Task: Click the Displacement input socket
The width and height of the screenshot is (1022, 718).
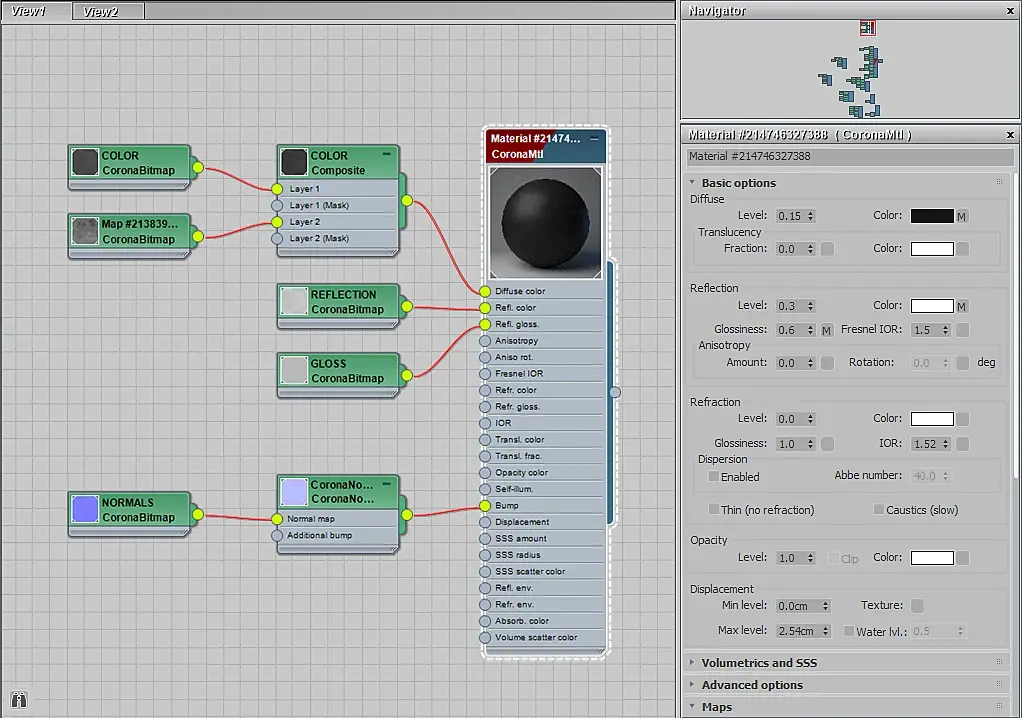Action: tap(485, 522)
